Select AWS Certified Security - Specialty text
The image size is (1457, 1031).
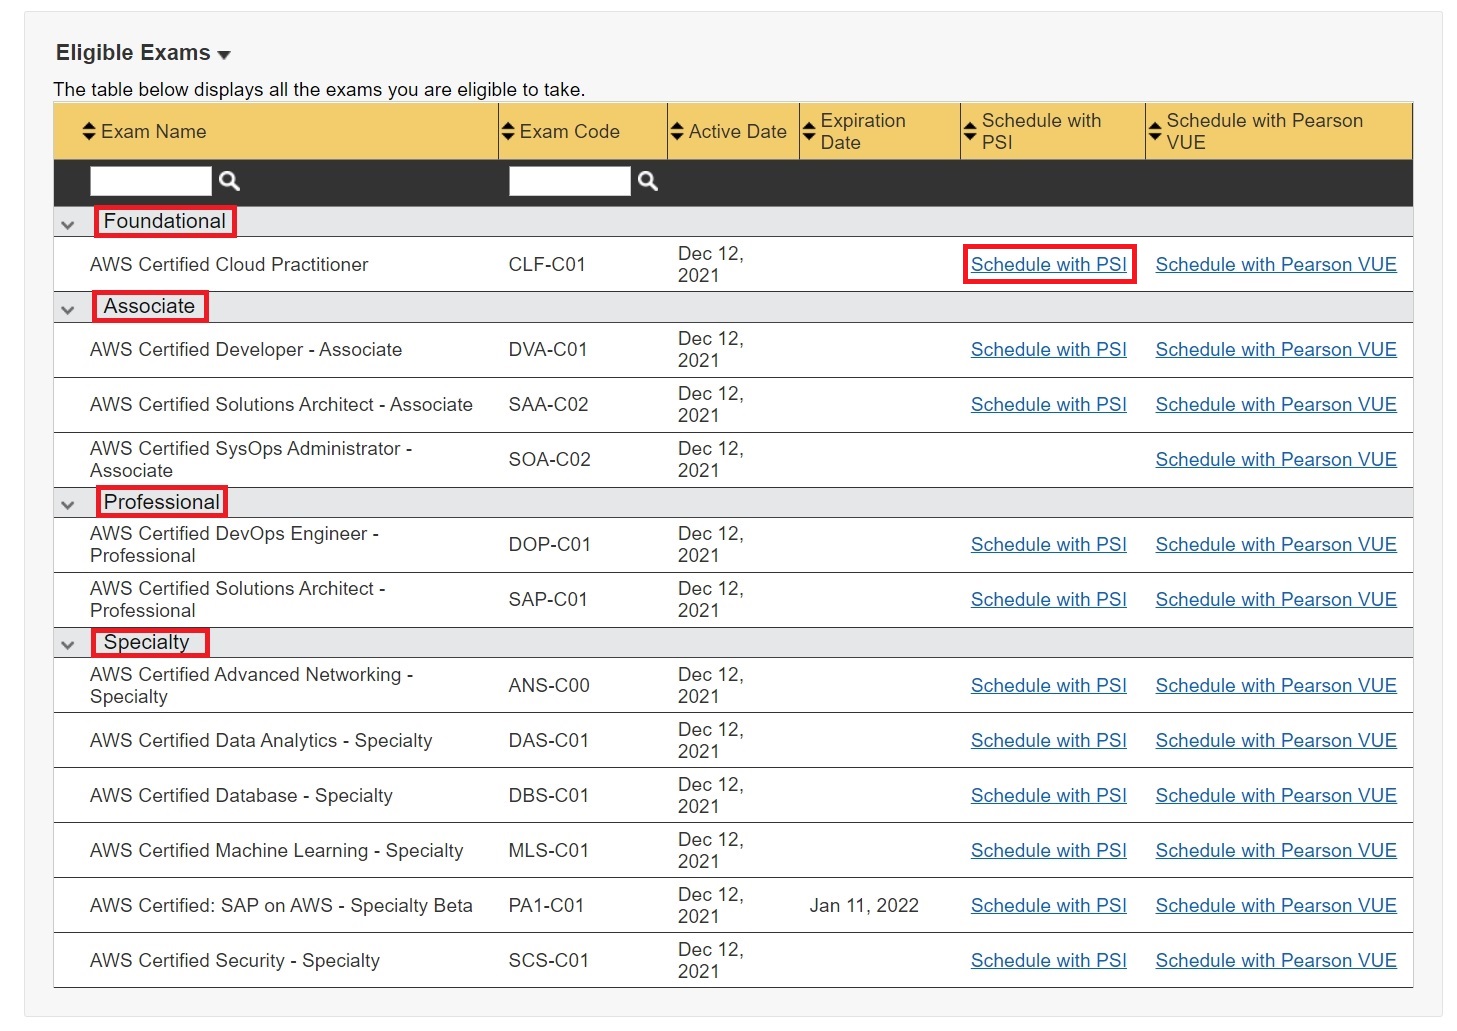point(235,960)
